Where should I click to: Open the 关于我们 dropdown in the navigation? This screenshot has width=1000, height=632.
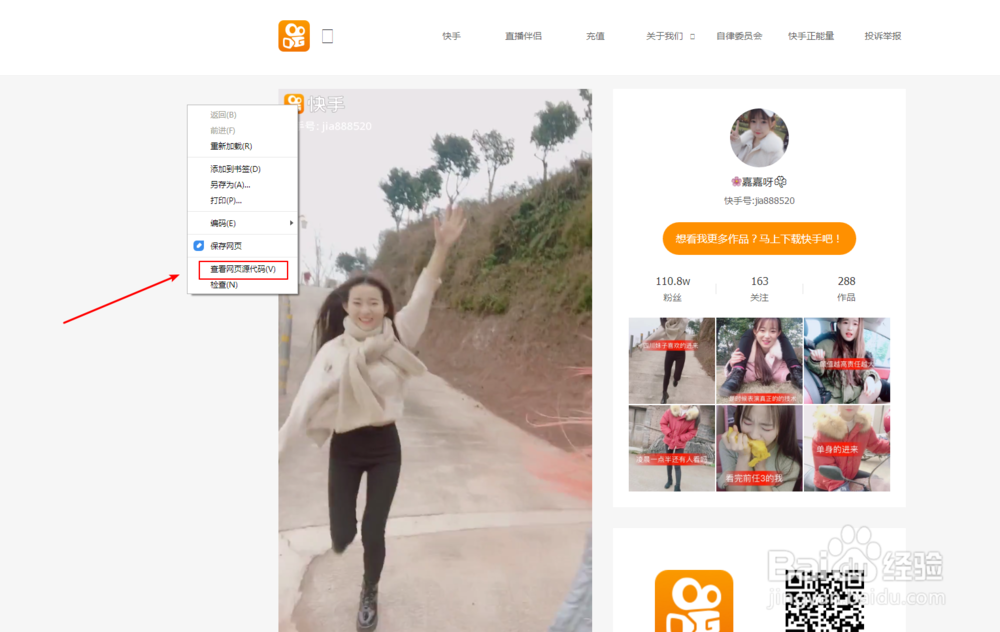point(664,35)
